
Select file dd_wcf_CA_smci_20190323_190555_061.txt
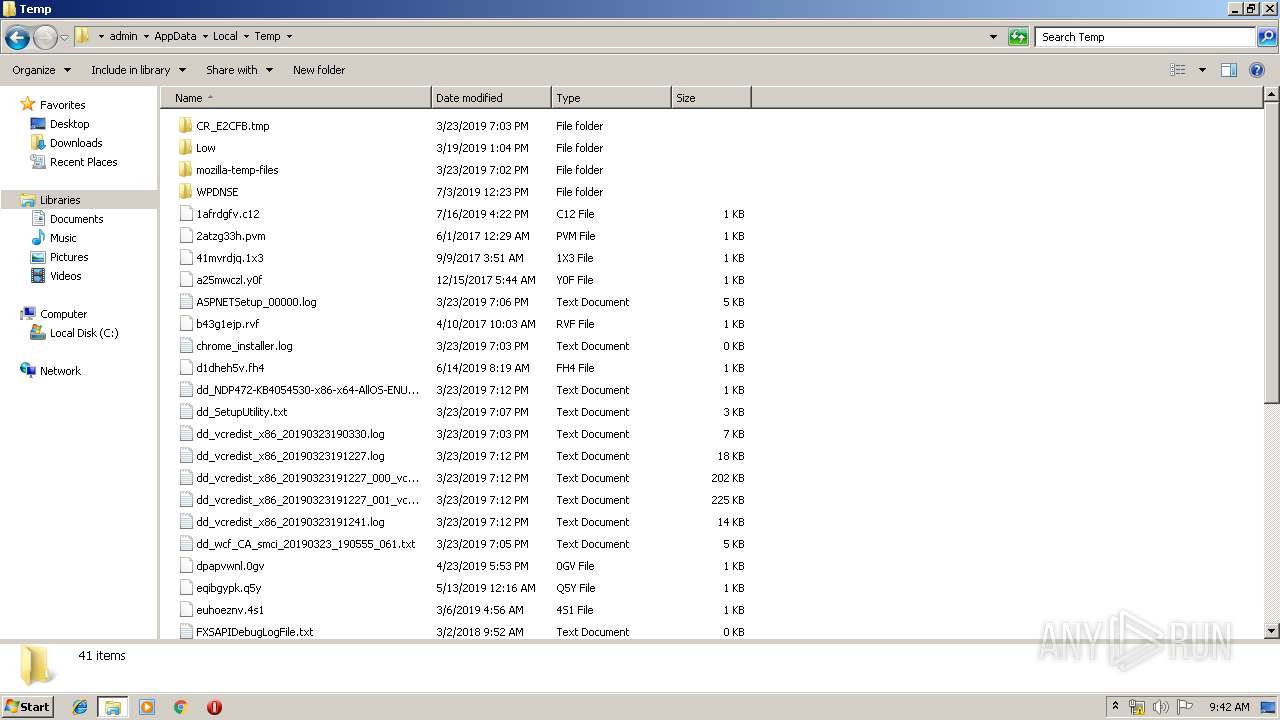click(x=305, y=544)
